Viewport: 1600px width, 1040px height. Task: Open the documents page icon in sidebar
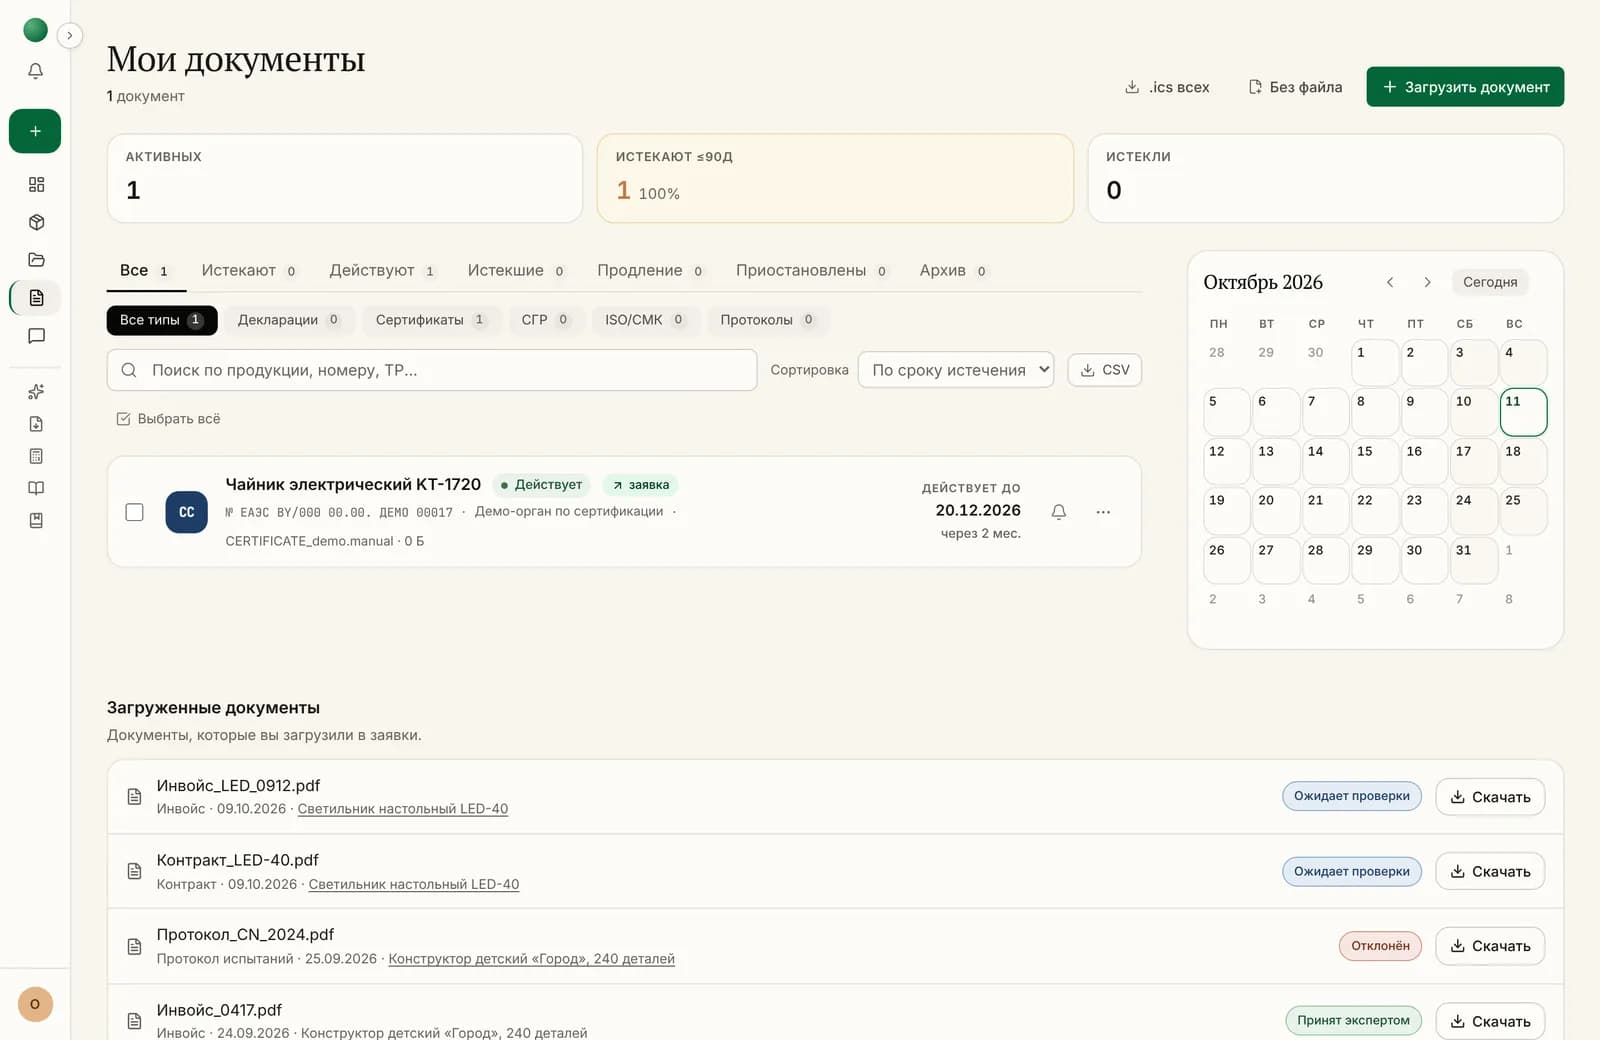tap(36, 298)
